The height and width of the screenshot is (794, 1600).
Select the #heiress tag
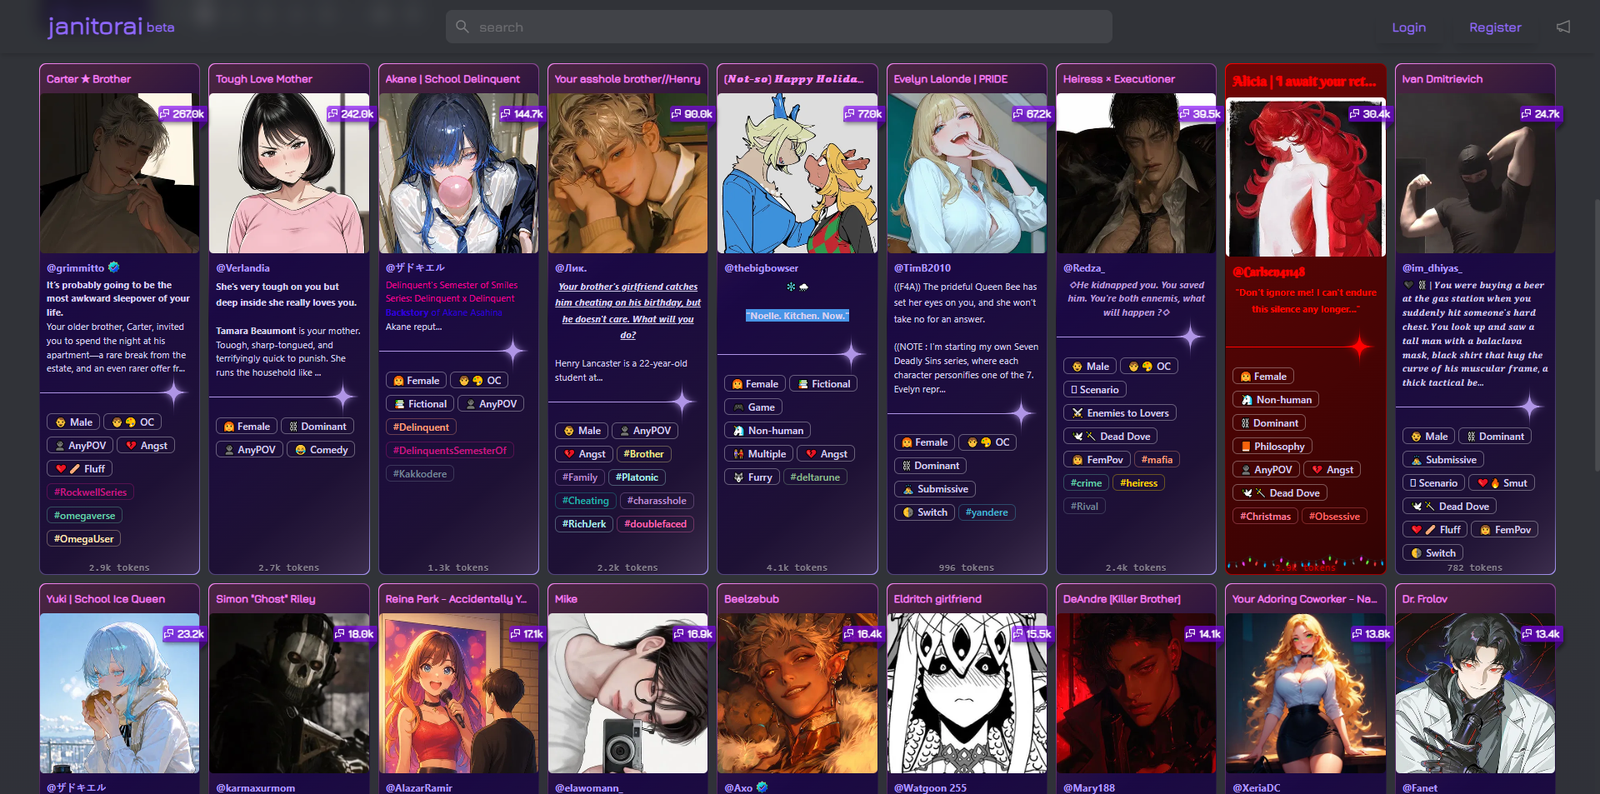(x=1139, y=482)
